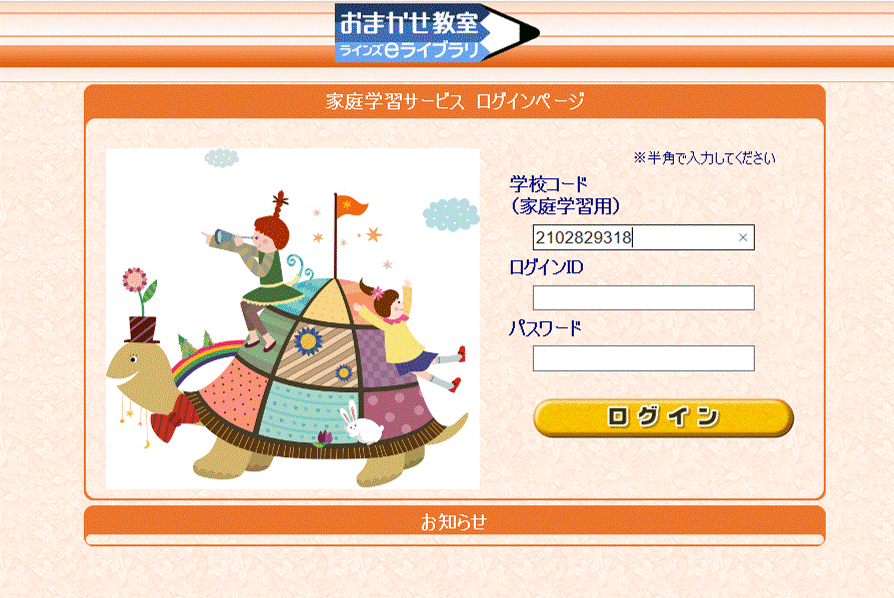The height and width of the screenshot is (598, 894).
Task: Focus the ログインID input field
Action: point(644,298)
